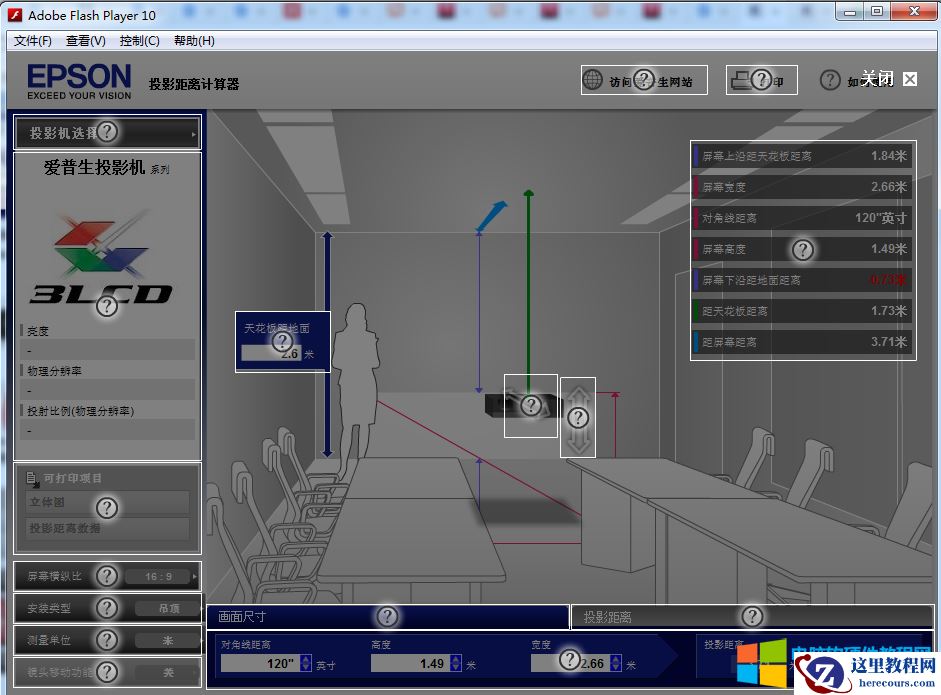Click the help mark near the 宽度 field
This screenshot has height=695, width=941.
pos(570,660)
